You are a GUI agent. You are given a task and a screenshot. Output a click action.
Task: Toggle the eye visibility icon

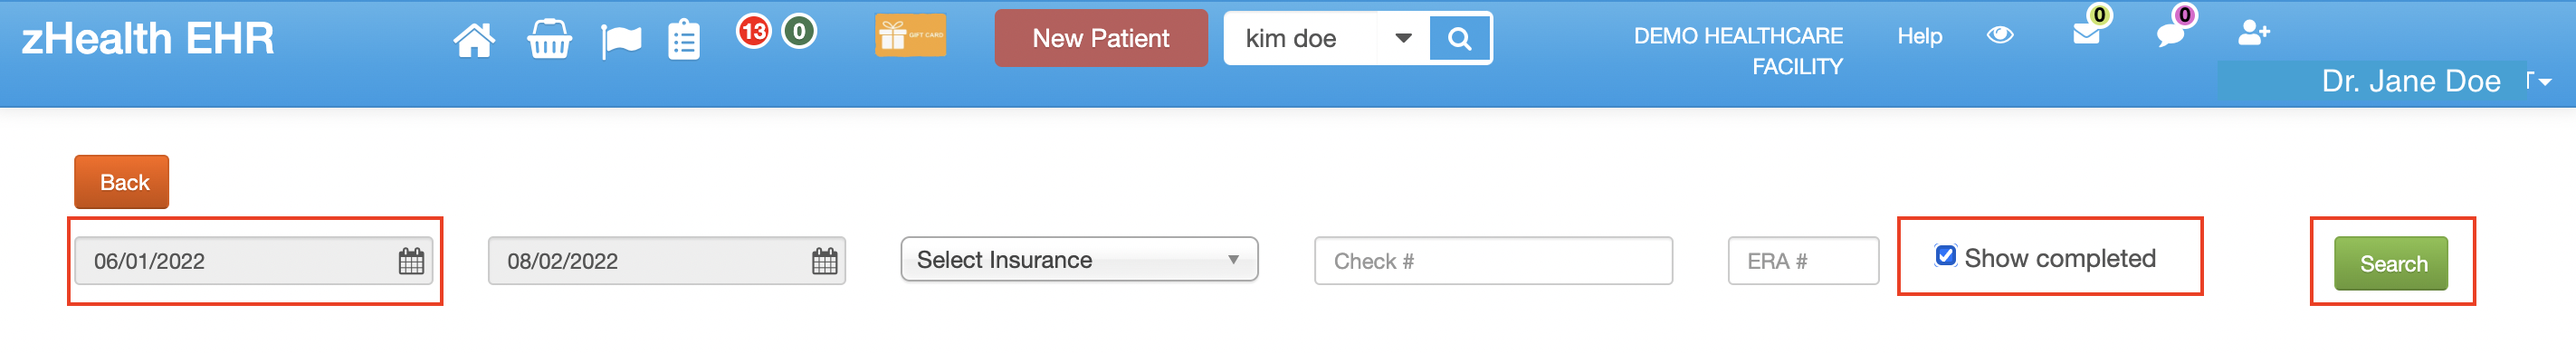[2000, 35]
